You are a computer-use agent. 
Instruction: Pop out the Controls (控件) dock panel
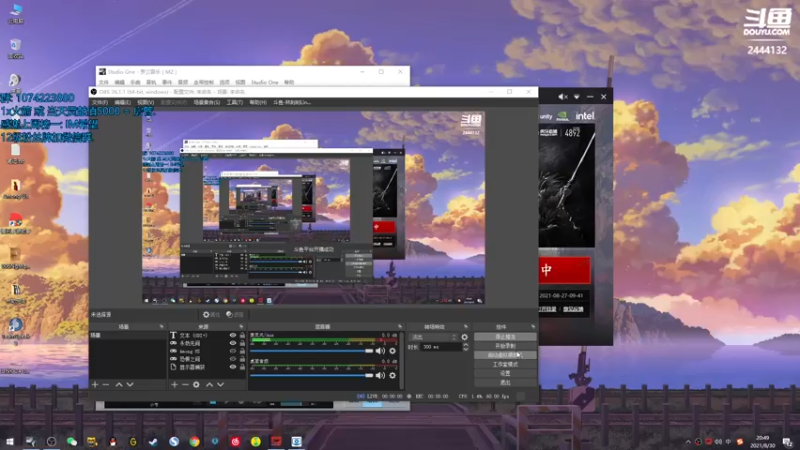pos(533,327)
